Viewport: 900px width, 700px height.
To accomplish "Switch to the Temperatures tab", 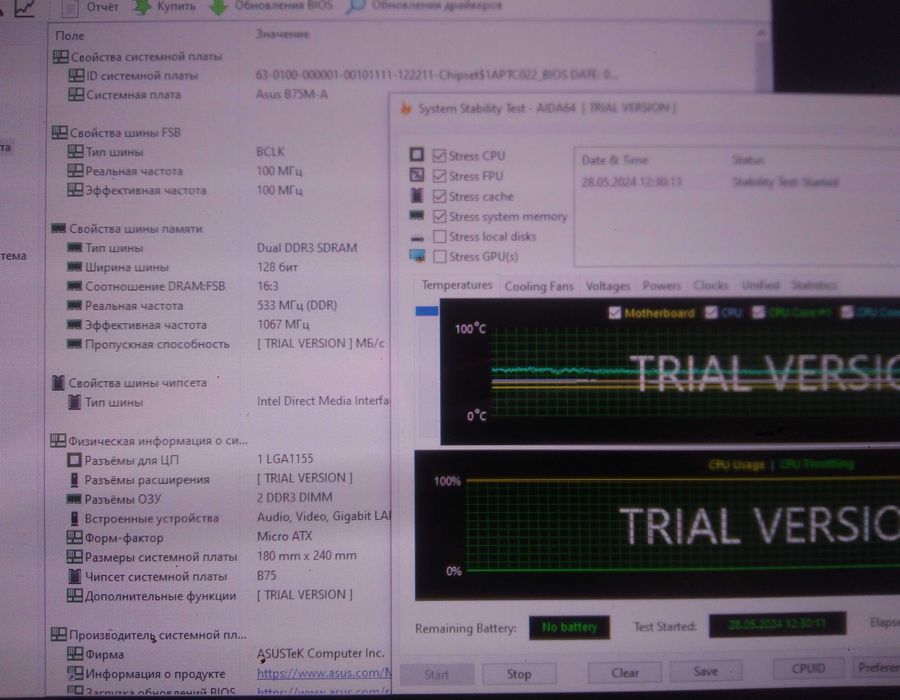I will click(x=457, y=285).
